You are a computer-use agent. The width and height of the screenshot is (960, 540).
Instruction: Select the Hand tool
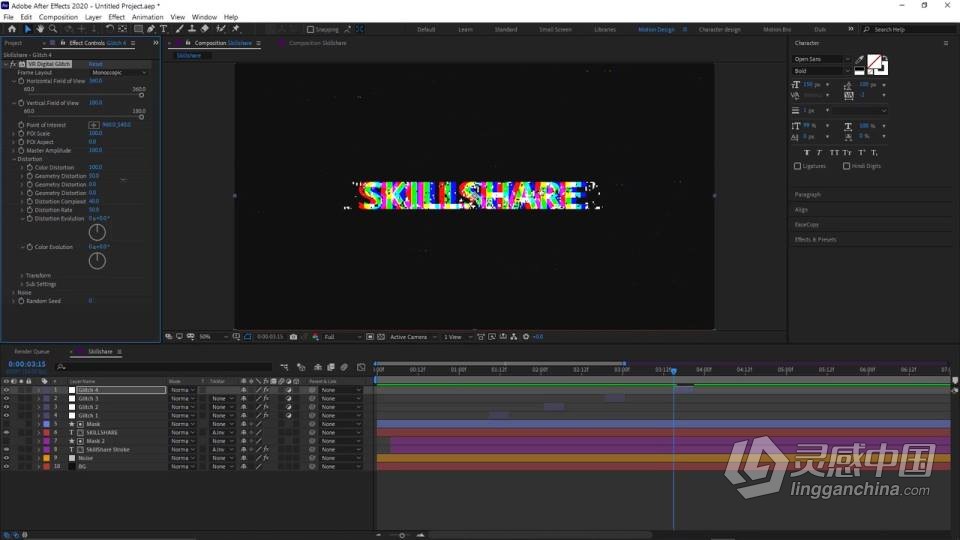pos(40,29)
